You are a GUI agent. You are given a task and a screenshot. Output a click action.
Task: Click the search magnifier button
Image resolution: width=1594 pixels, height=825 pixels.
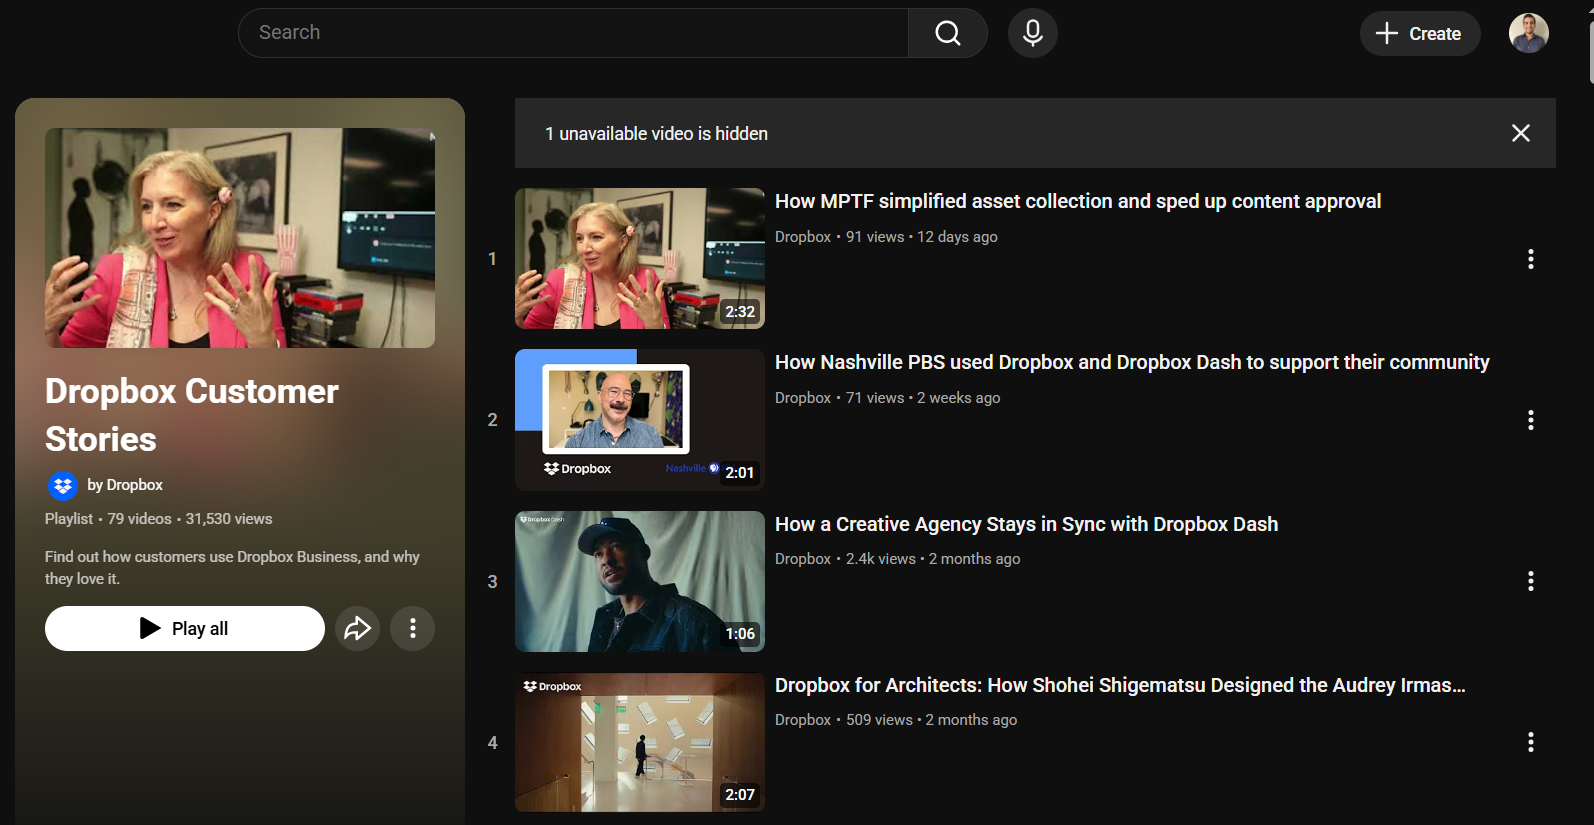click(947, 33)
